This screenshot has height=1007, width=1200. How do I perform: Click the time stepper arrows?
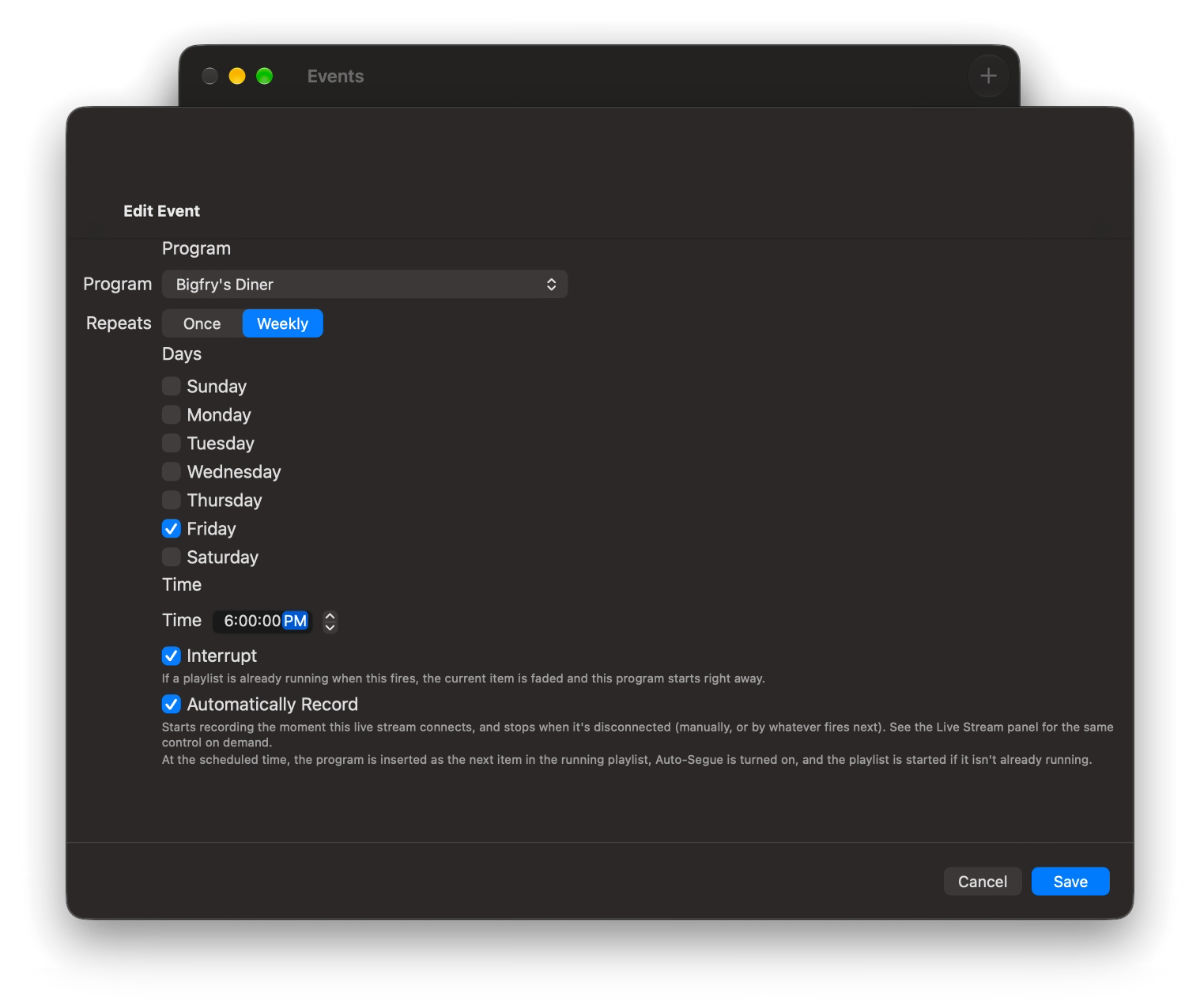(x=330, y=622)
